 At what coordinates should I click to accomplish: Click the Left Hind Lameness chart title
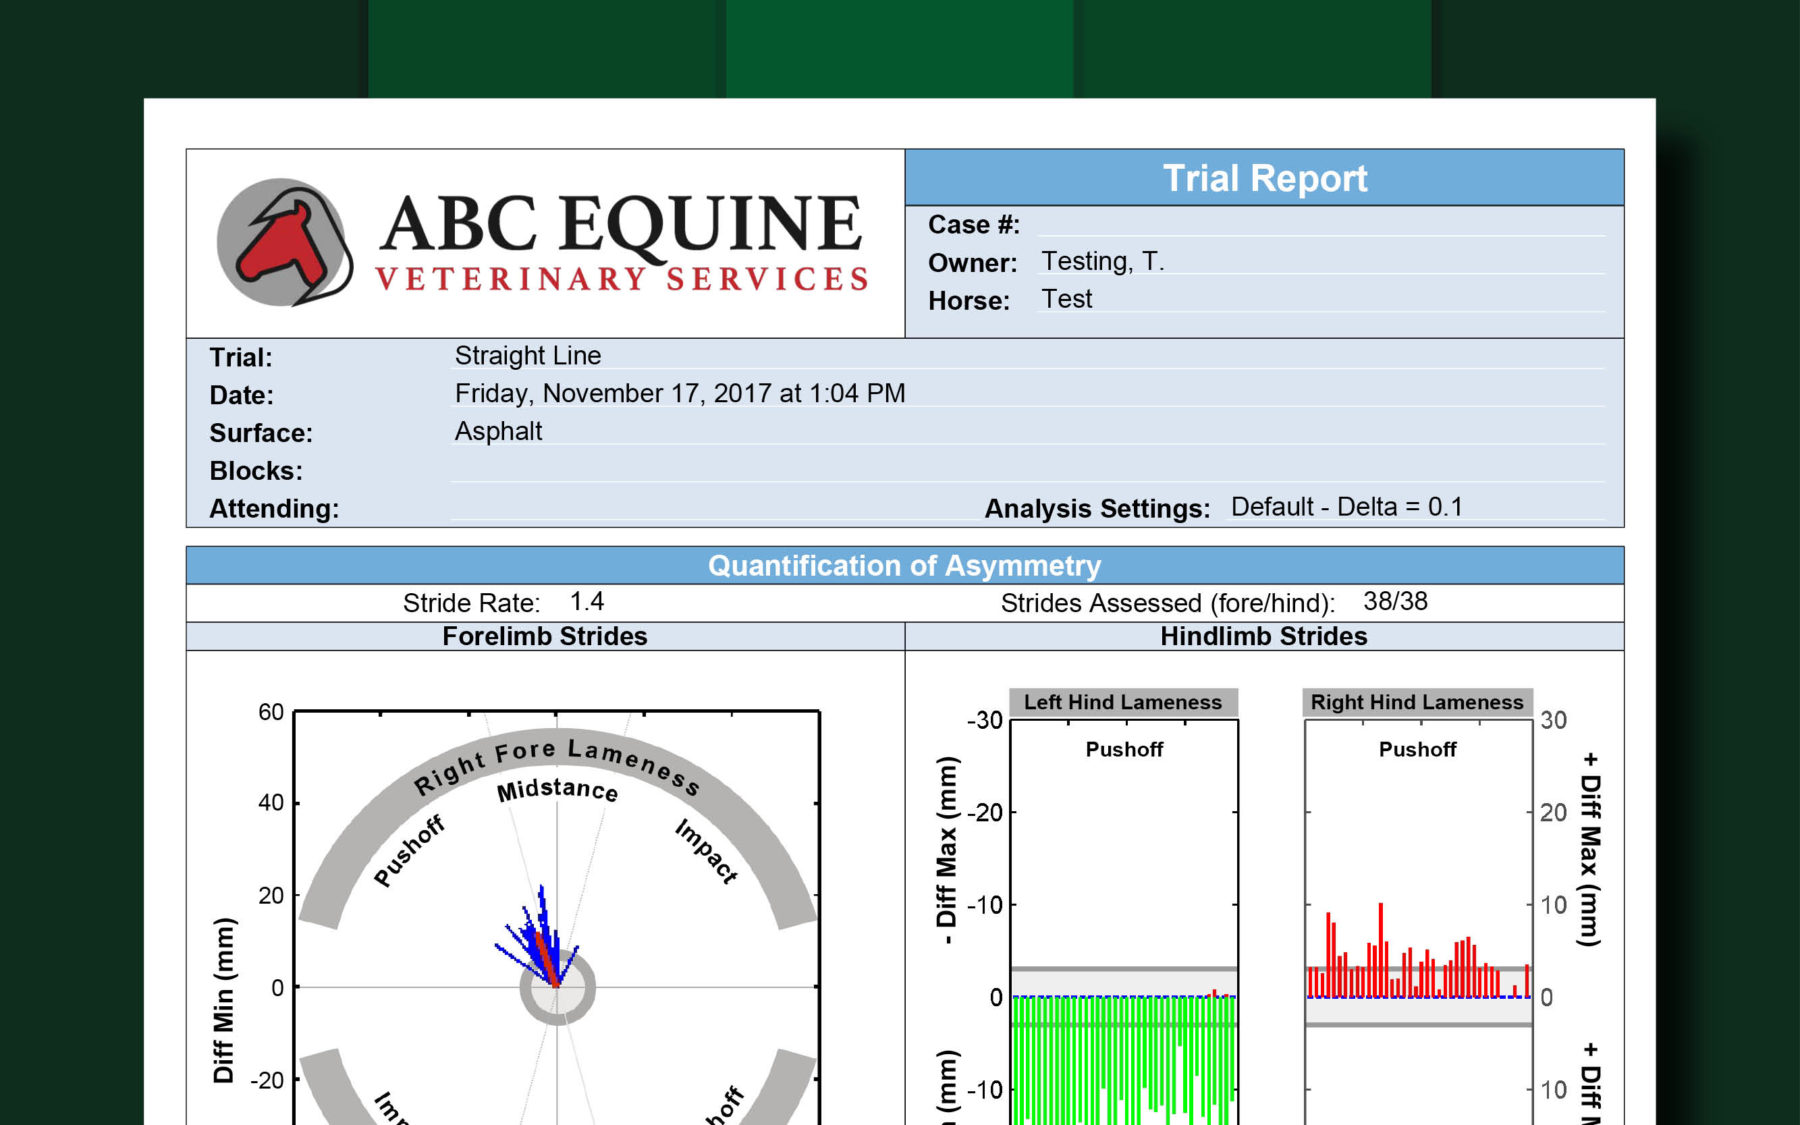pyautogui.click(x=1123, y=702)
